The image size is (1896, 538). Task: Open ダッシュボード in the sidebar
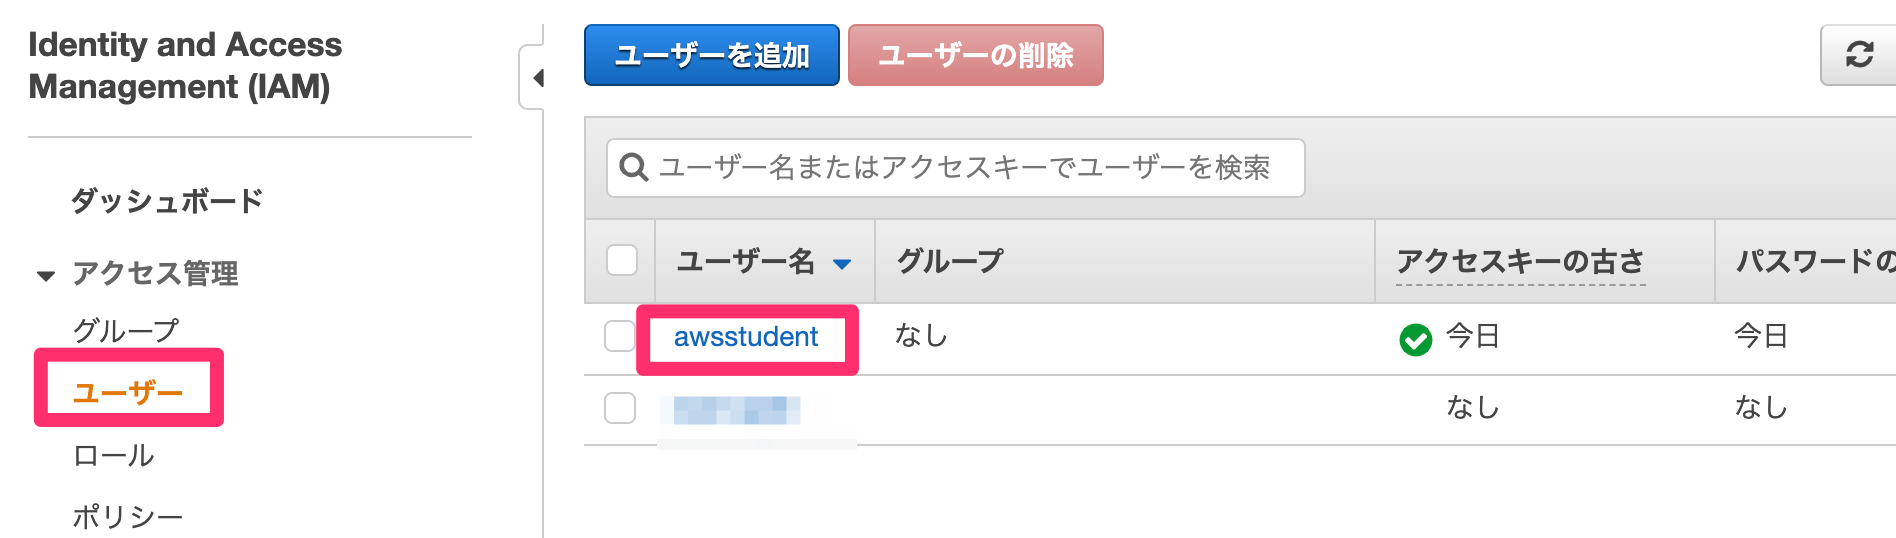167,201
